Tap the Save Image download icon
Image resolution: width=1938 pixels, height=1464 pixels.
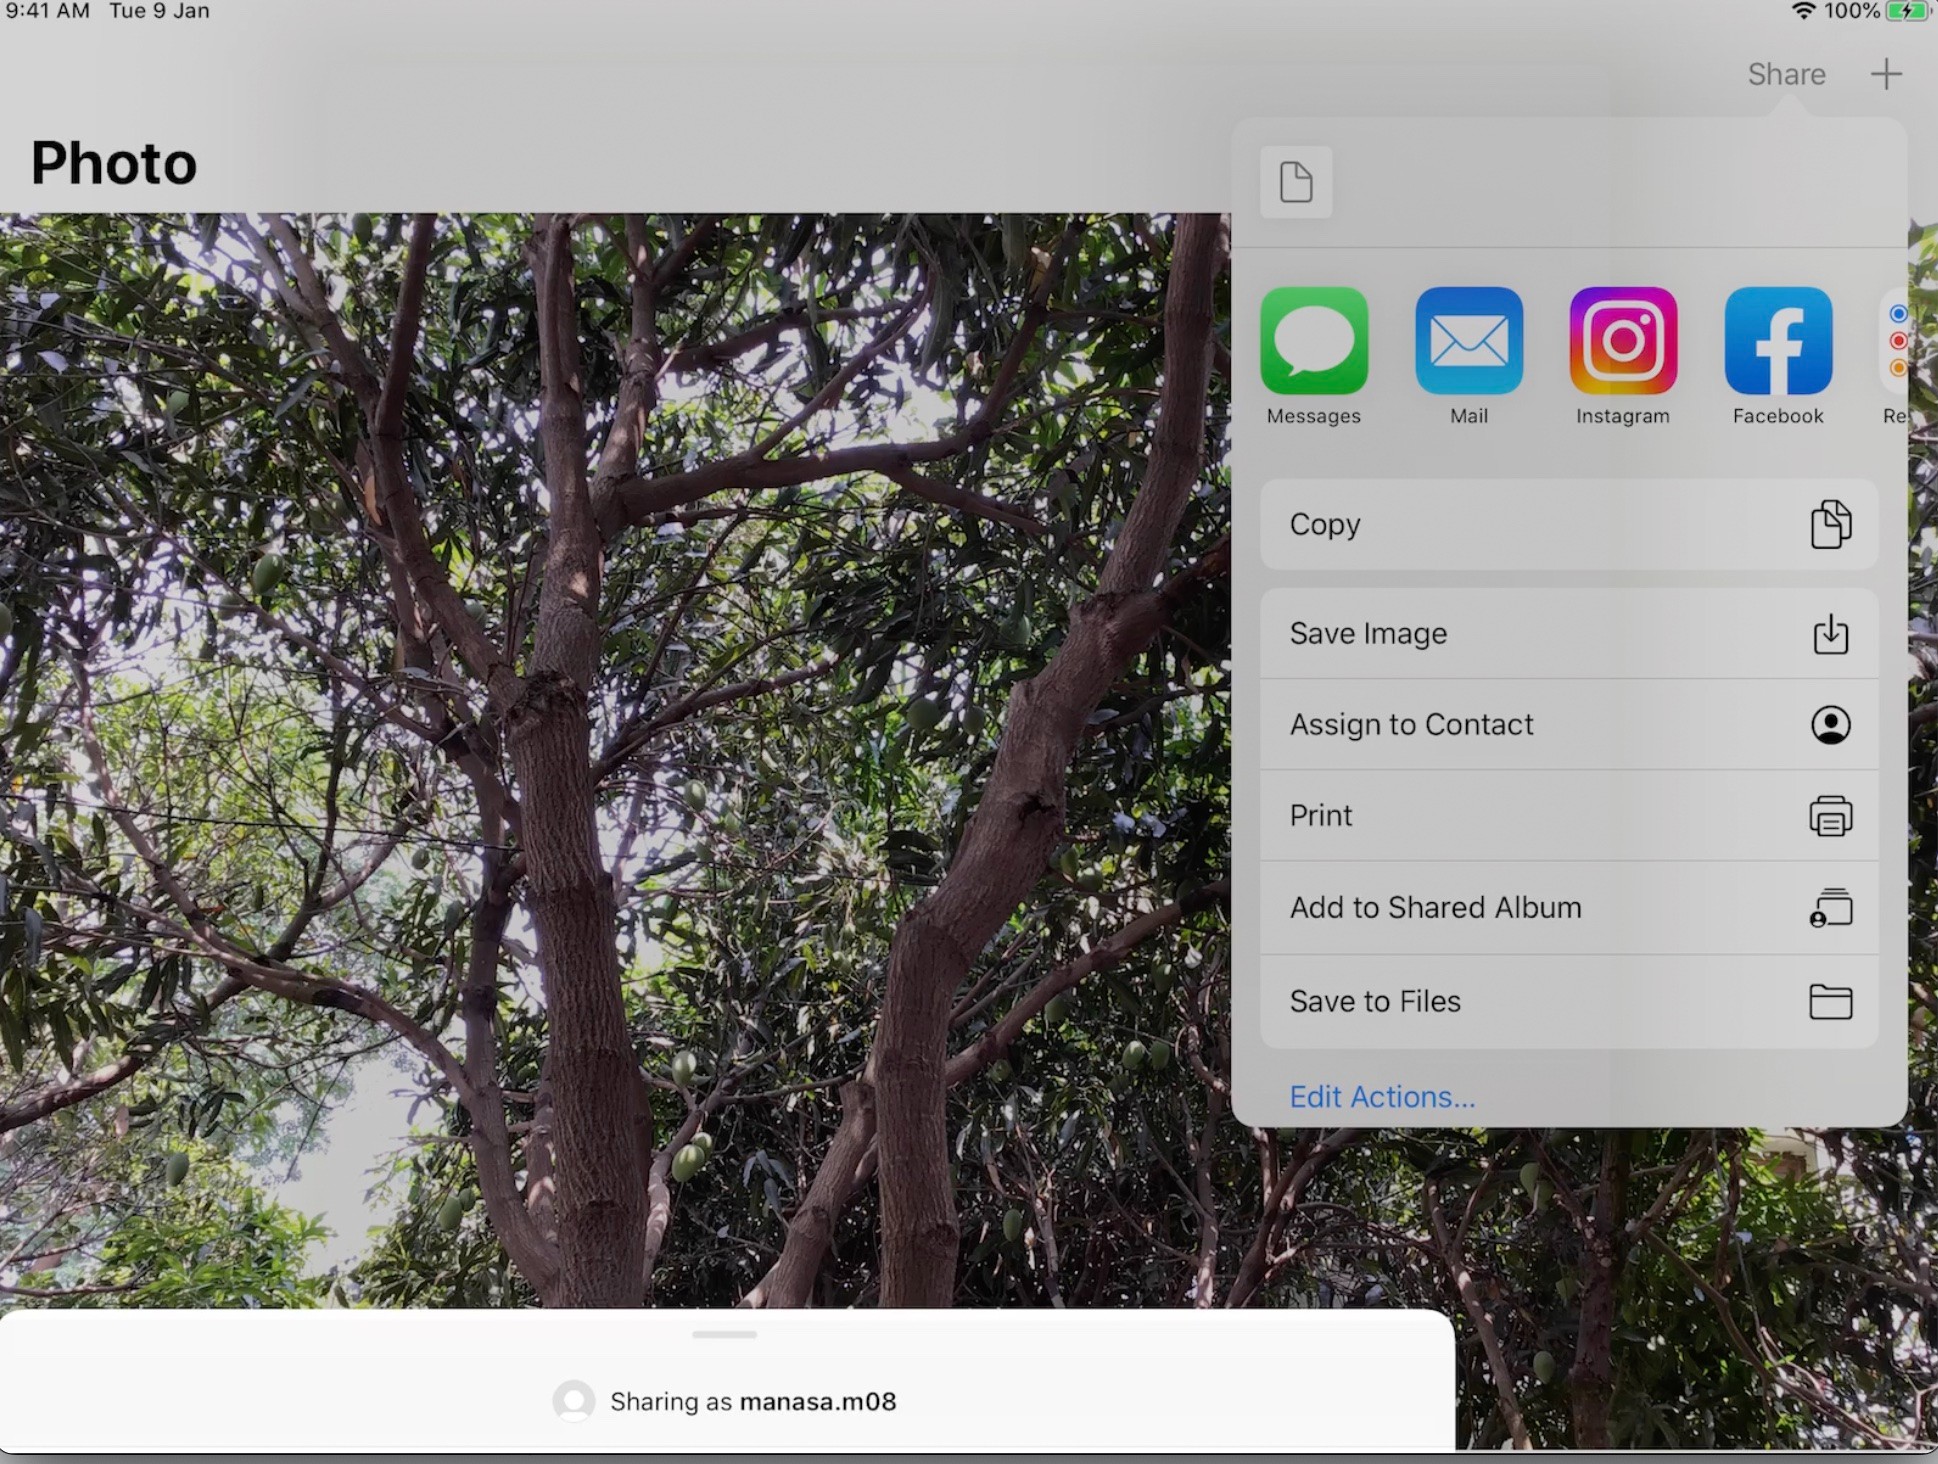click(1830, 634)
